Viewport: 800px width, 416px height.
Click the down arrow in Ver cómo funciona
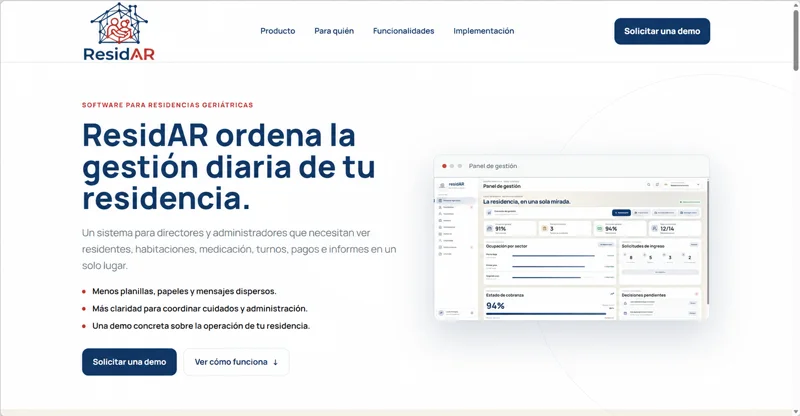[x=276, y=362]
